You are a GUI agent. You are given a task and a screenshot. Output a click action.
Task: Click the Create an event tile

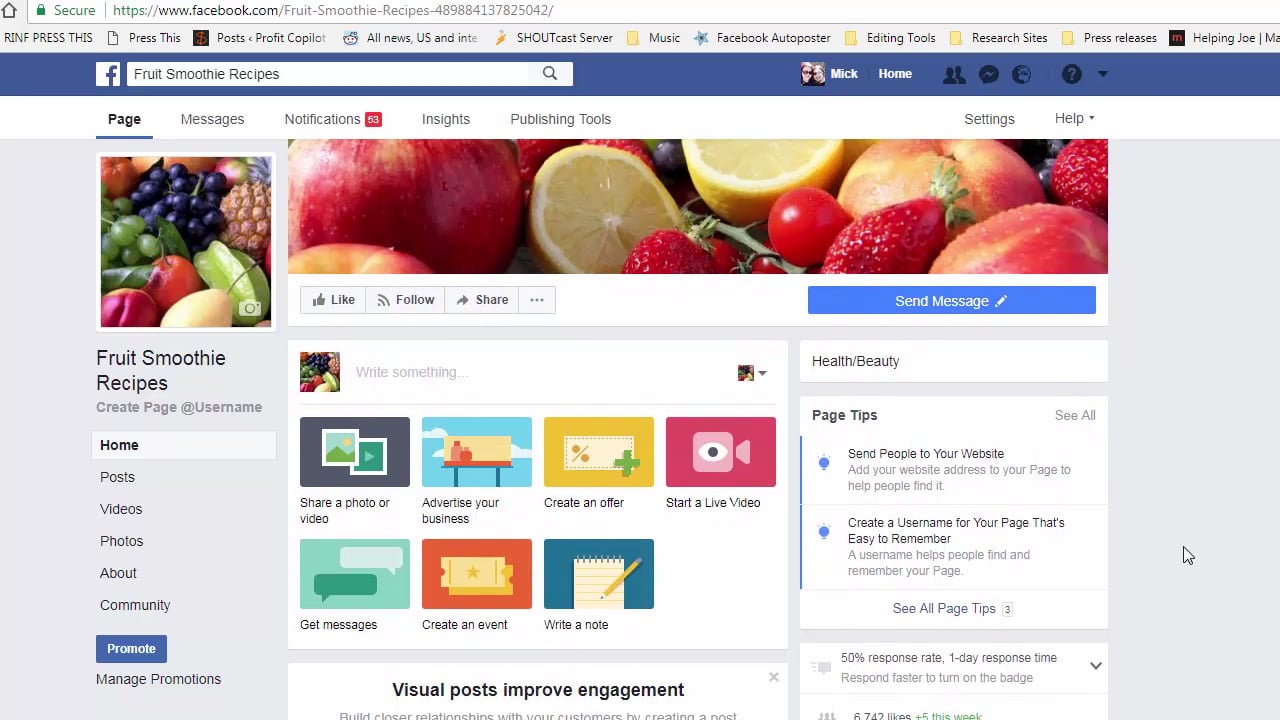point(477,574)
